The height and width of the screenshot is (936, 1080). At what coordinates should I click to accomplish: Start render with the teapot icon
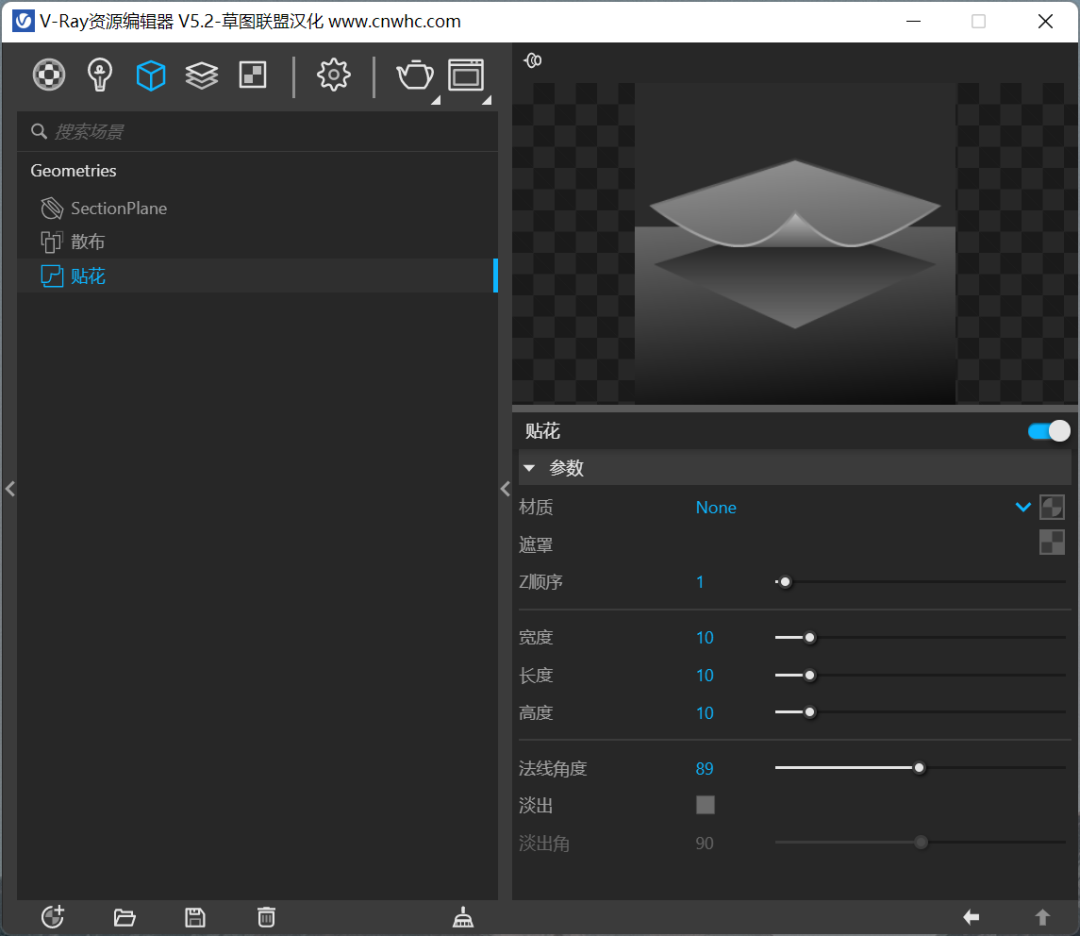tap(415, 74)
